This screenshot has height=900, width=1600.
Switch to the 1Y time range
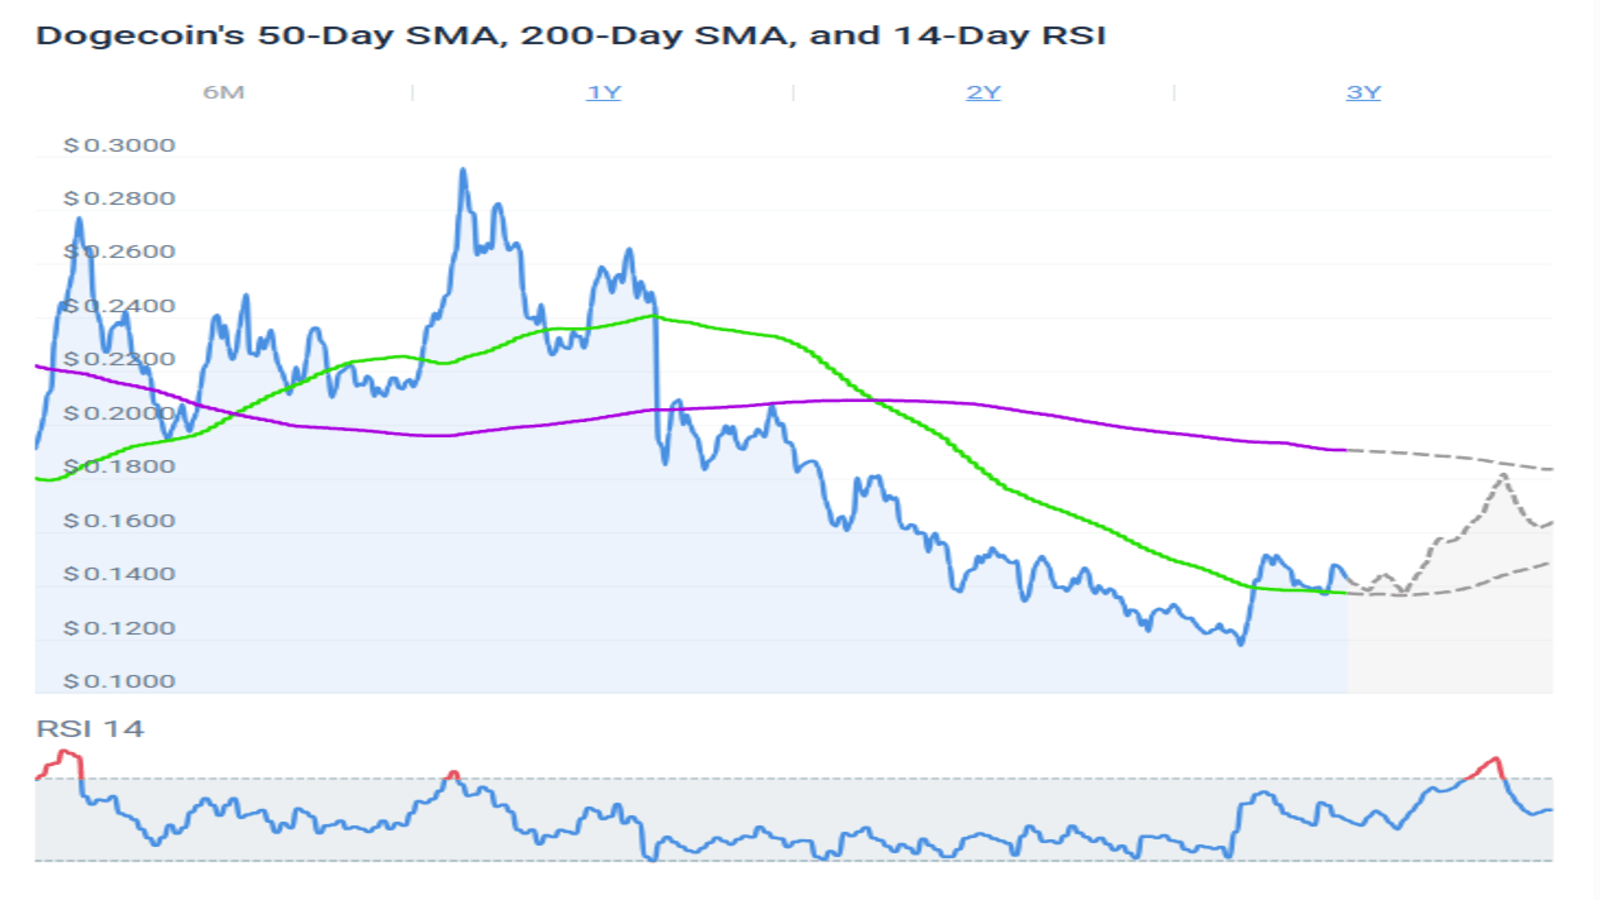click(x=604, y=93)
